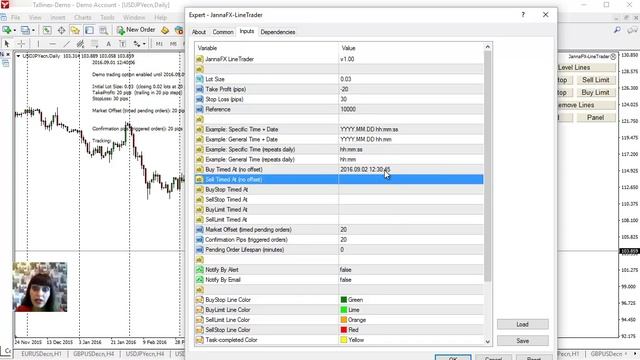The width and height of the screenshot is (640, 360).
Task: Click the triangle beside USDJPYecn,Daily chart title
Action: [x=18, y=56]
